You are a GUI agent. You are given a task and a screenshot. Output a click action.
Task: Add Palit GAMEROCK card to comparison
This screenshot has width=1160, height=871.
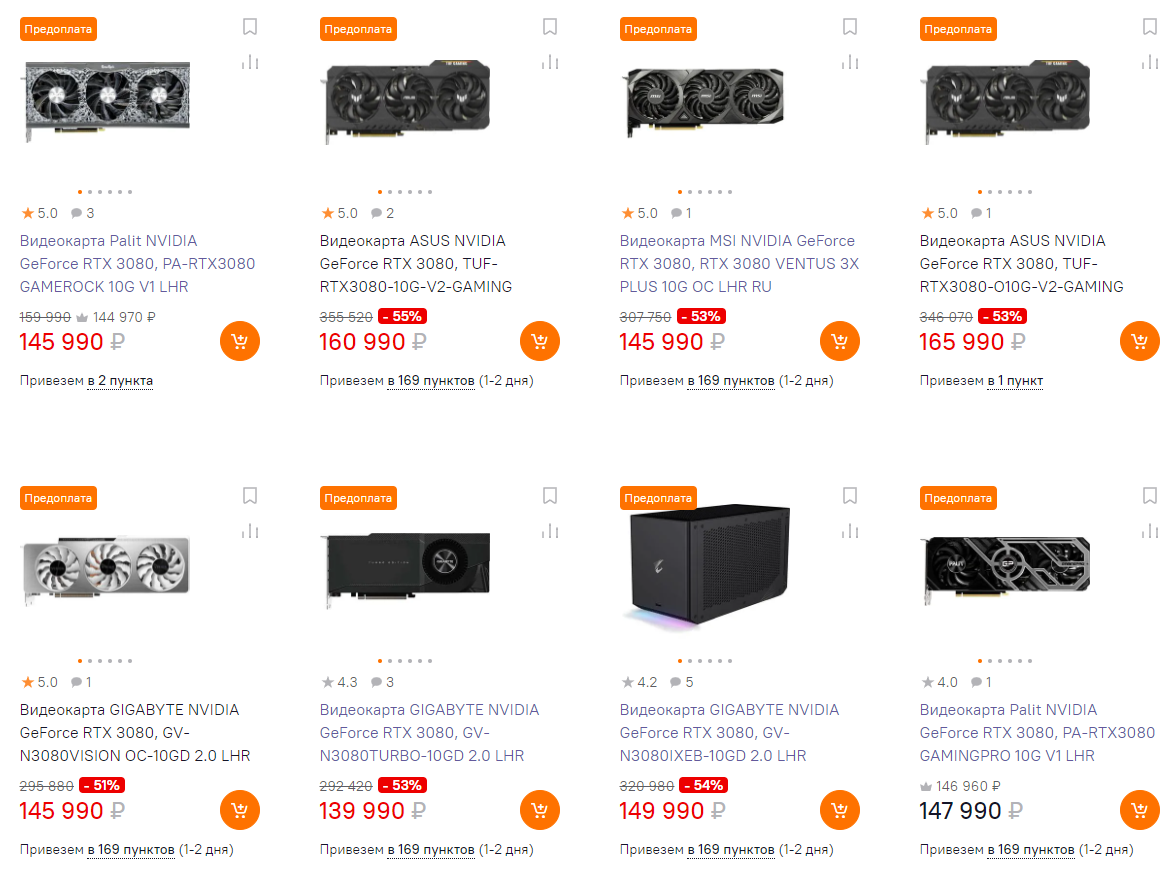[x=250, y=62]
